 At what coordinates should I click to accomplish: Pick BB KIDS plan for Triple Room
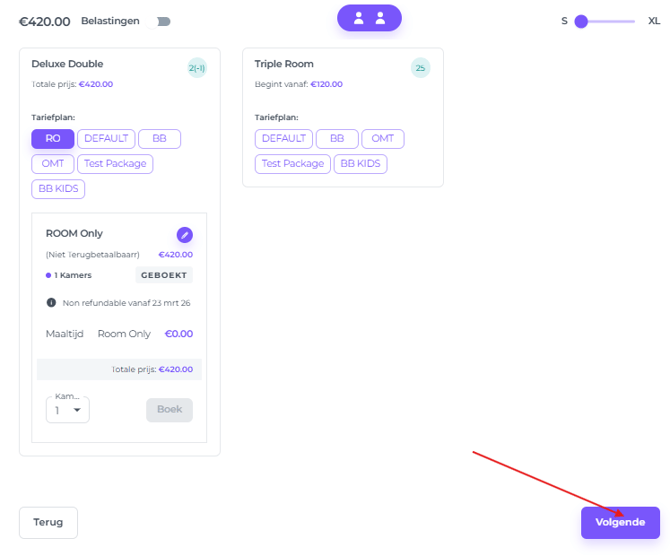click(x=360, y=163)
